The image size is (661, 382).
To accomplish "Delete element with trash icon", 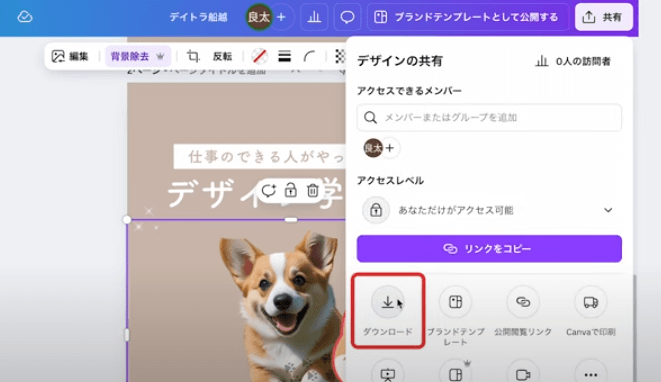I will click(312, 191).
